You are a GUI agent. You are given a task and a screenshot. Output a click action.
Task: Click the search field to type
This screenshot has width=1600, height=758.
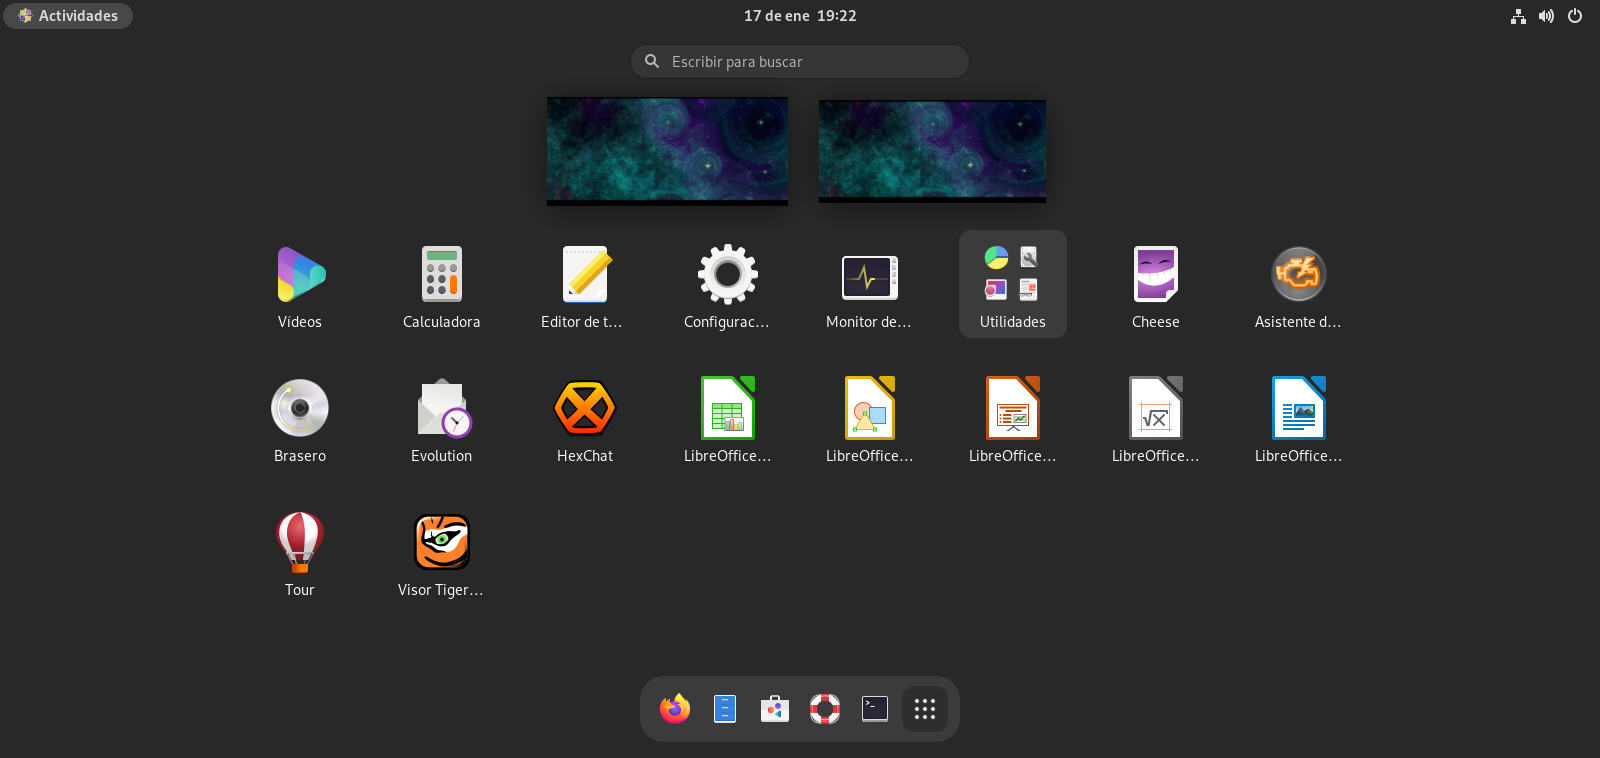coord(800,62)
